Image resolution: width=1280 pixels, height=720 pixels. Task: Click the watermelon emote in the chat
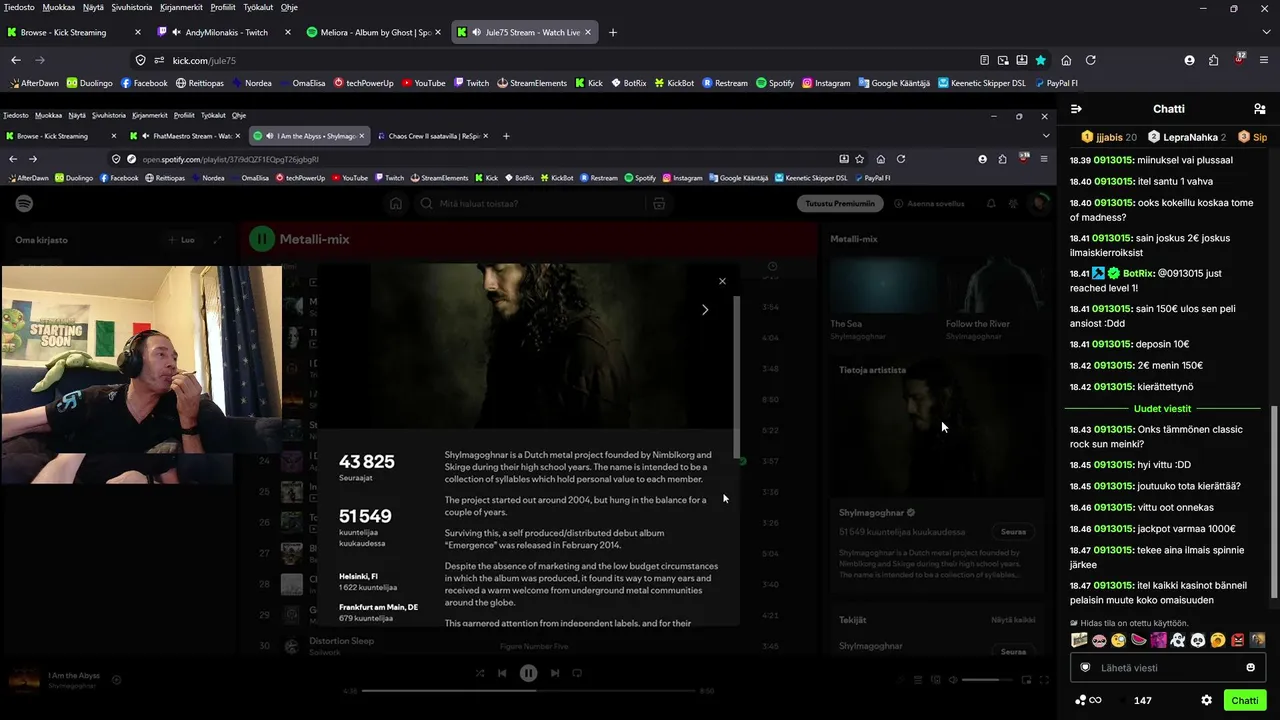coord(1138,640)
